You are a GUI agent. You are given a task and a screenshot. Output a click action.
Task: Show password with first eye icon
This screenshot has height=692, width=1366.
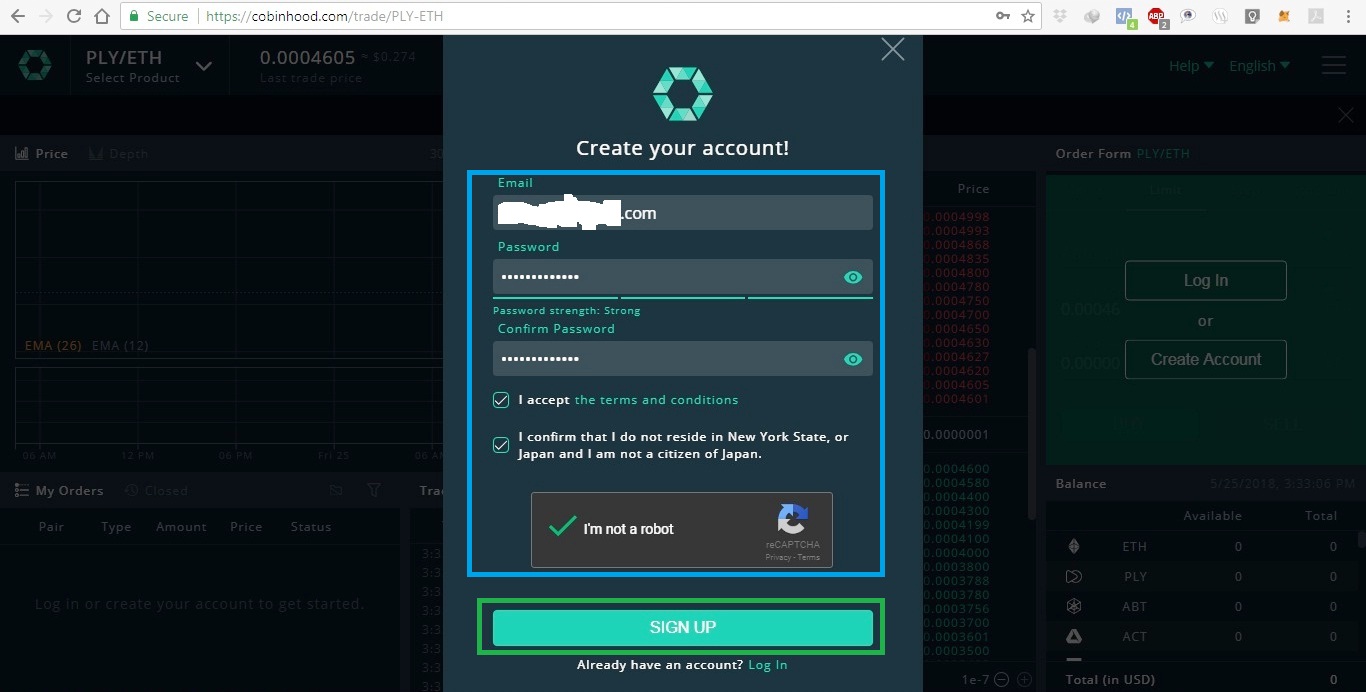coord(853,277)
